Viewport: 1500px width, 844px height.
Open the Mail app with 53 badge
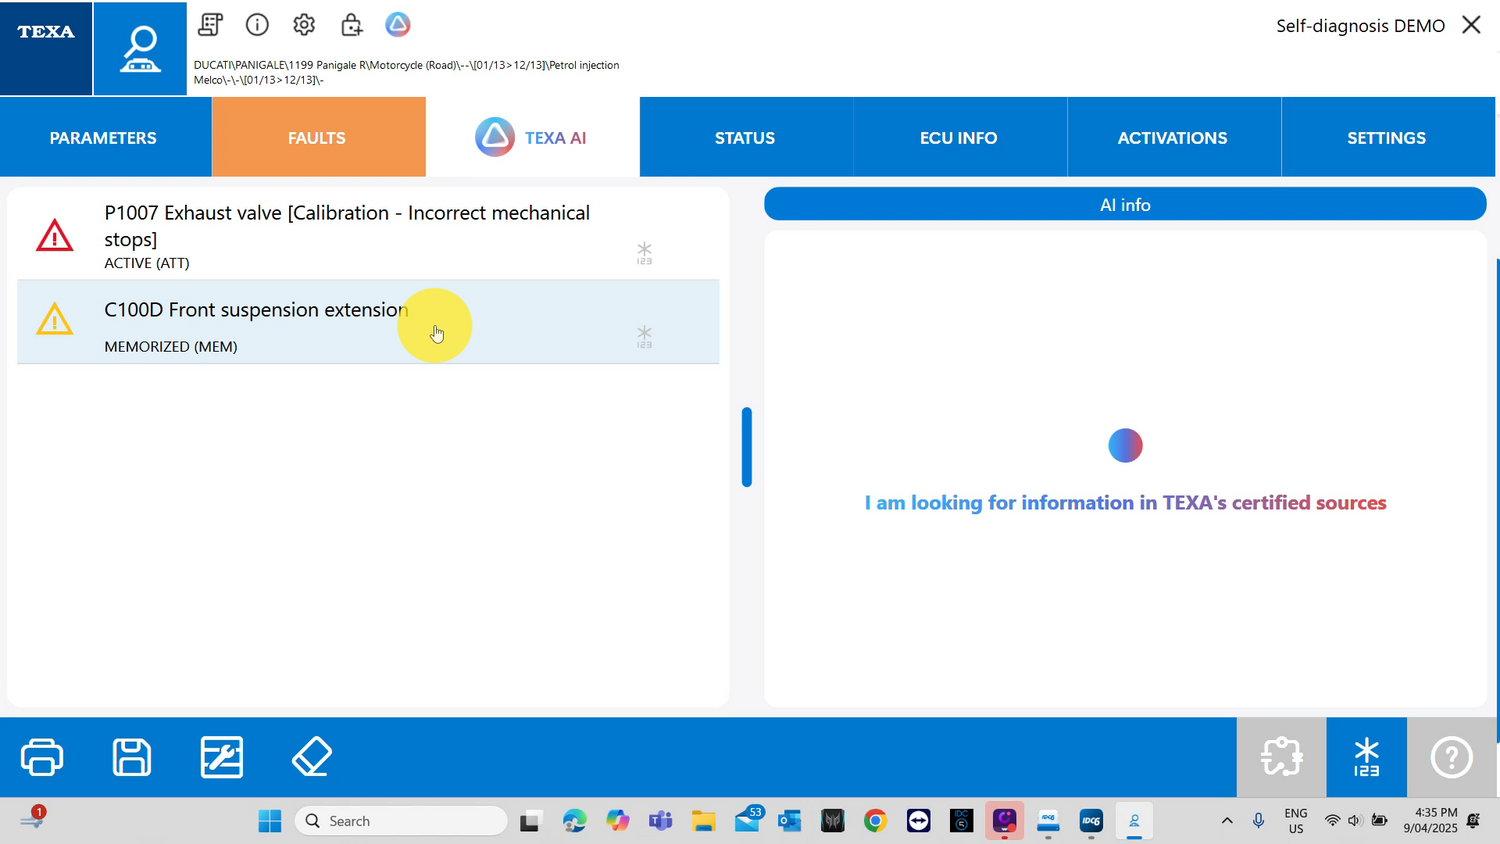[747, 821]
